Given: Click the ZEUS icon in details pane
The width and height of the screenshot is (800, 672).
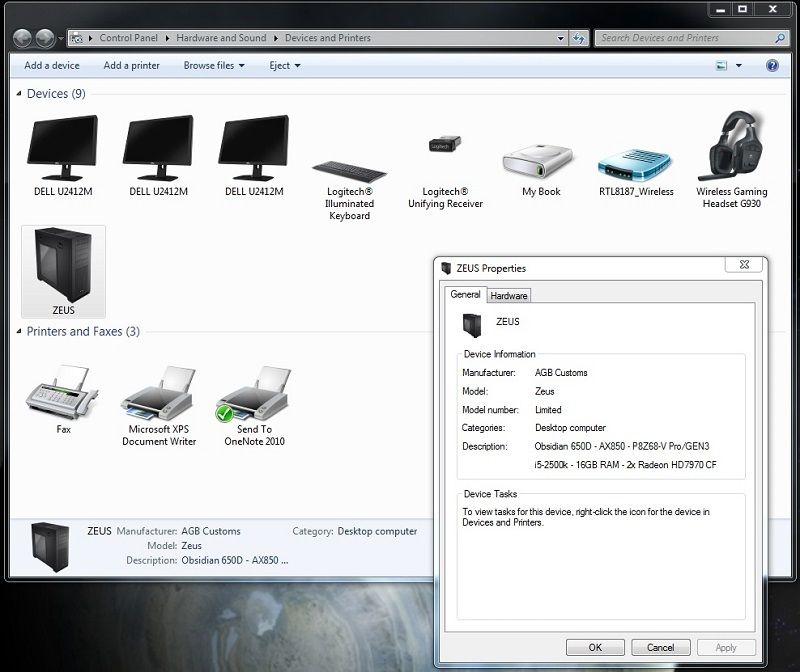Looking at the screenshot, I should pyautogui.click(x=50, y=546).
